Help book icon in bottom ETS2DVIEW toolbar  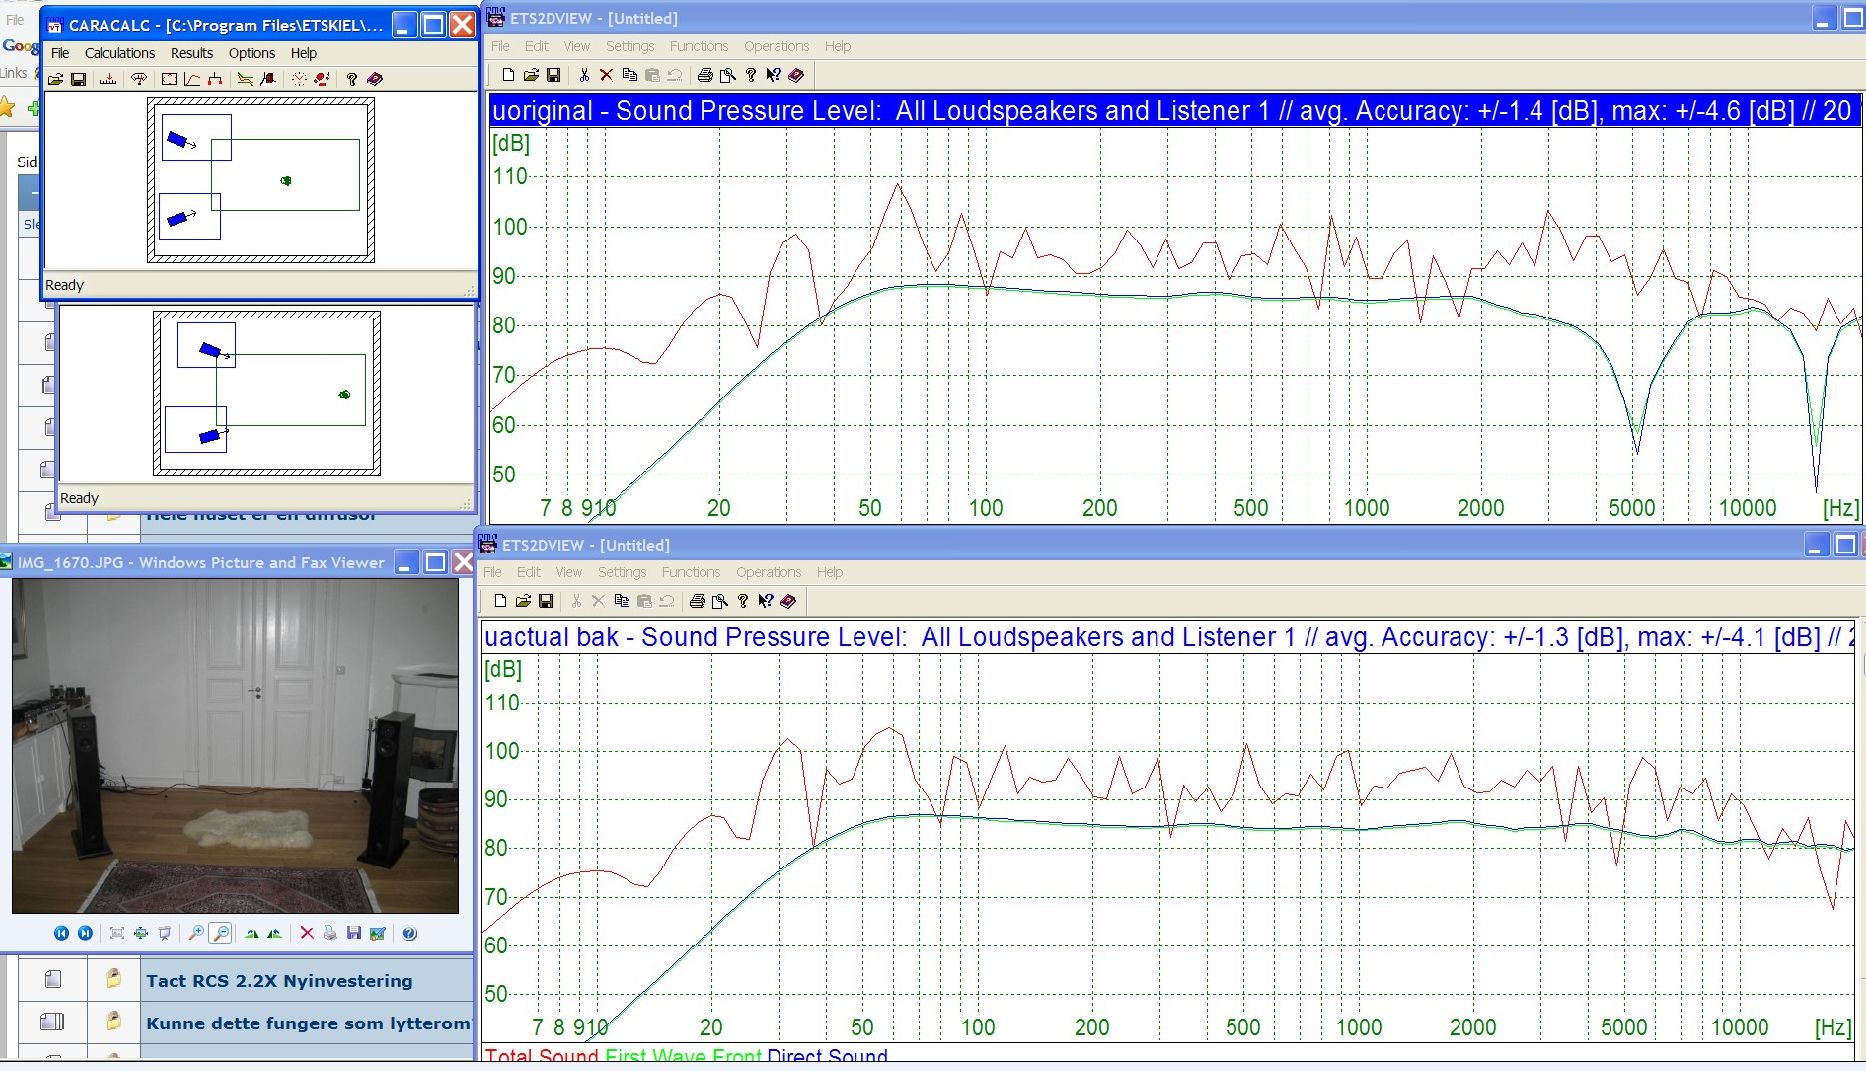click(788, 601)
